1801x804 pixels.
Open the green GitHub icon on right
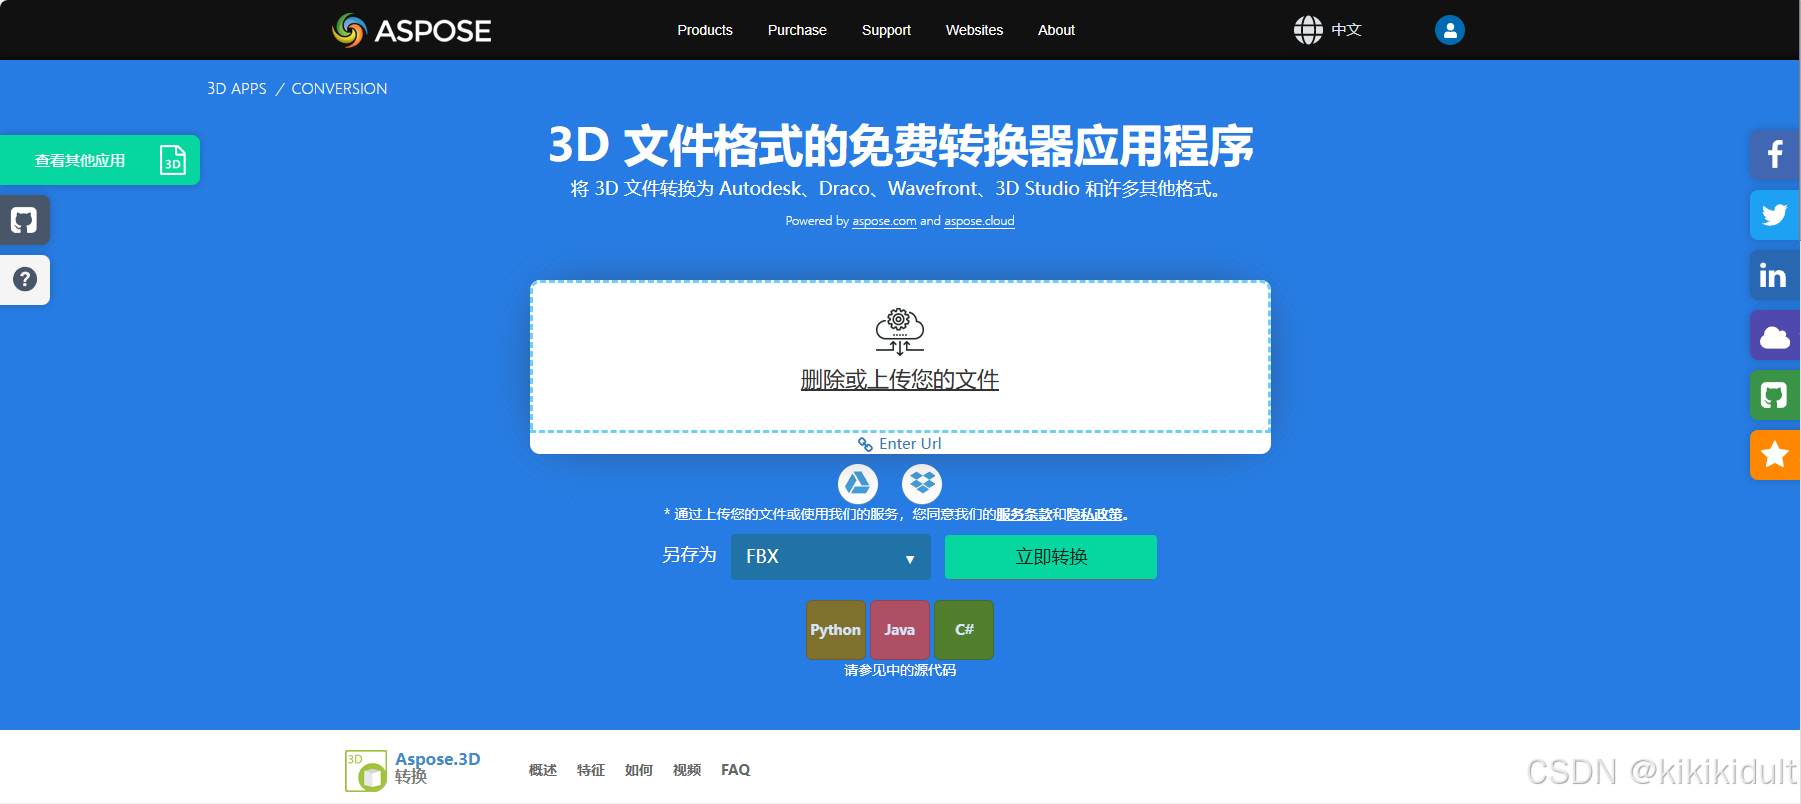pyautogui.click(x=1775, y=395)
